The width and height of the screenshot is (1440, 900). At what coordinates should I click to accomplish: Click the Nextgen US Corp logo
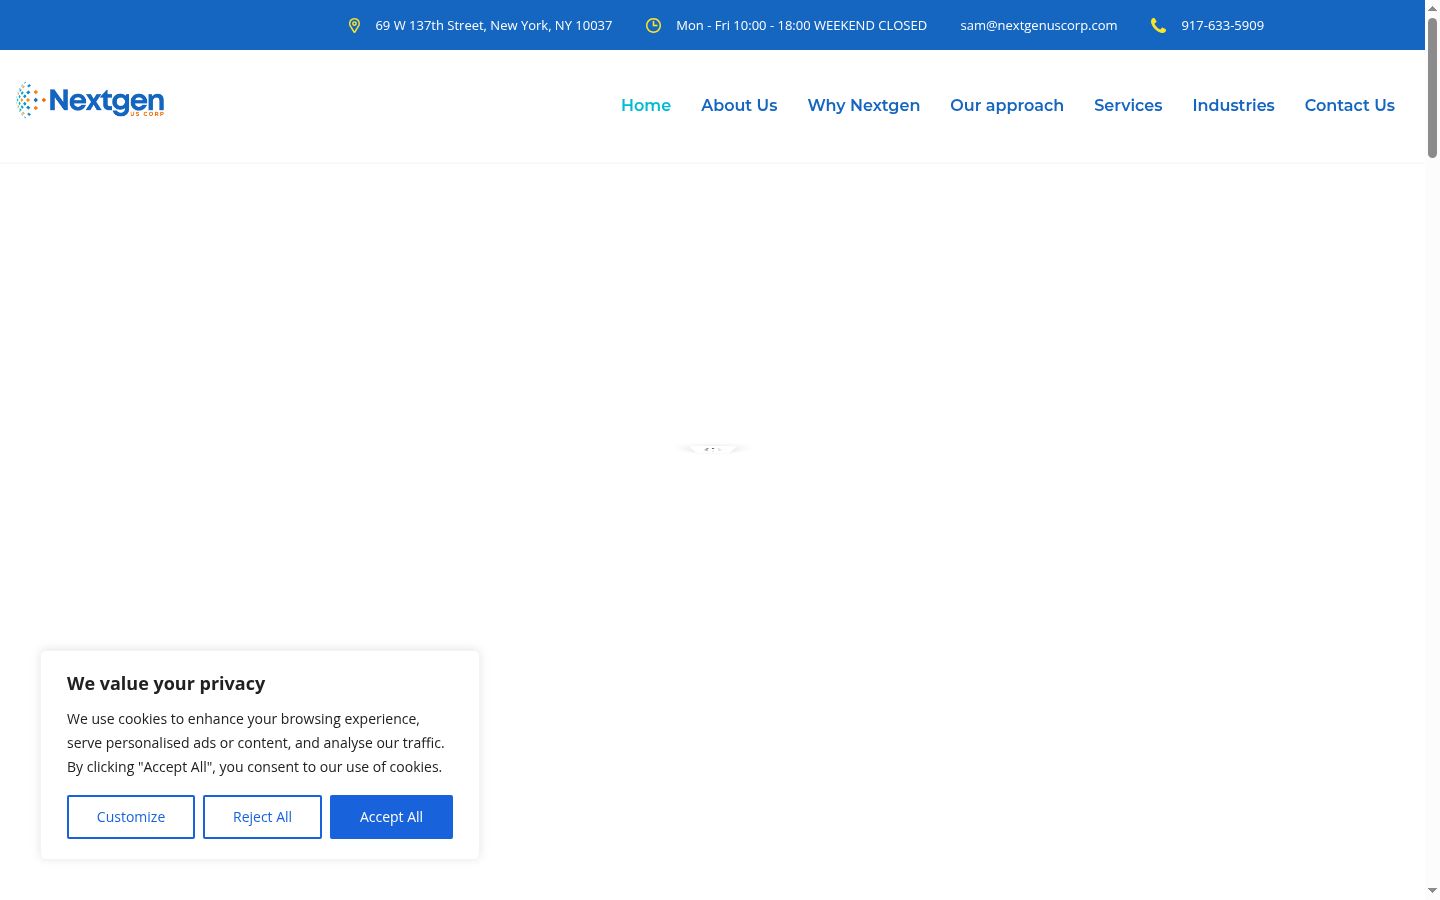(x=90, y=101)
